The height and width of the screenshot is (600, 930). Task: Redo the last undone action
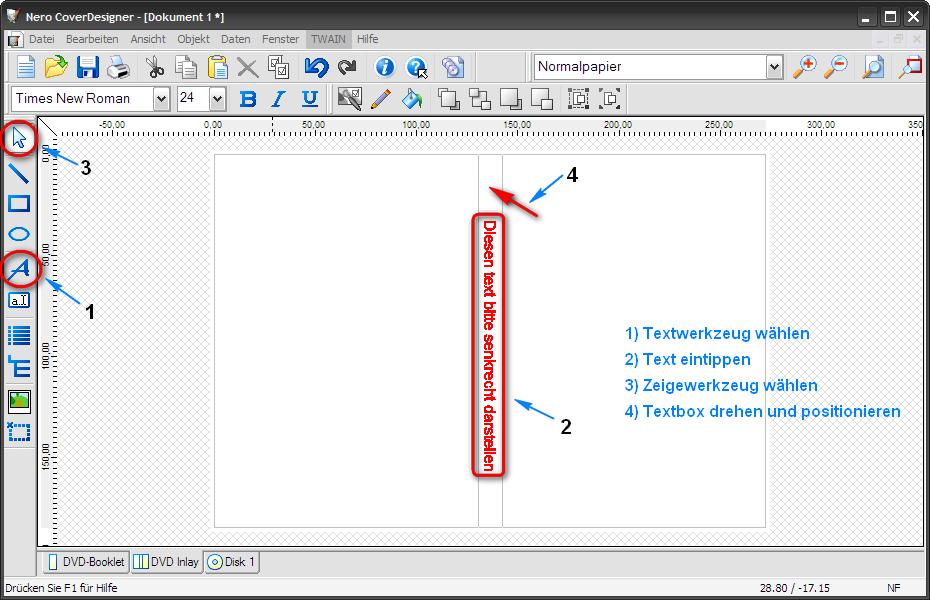[x=347, y=67]
